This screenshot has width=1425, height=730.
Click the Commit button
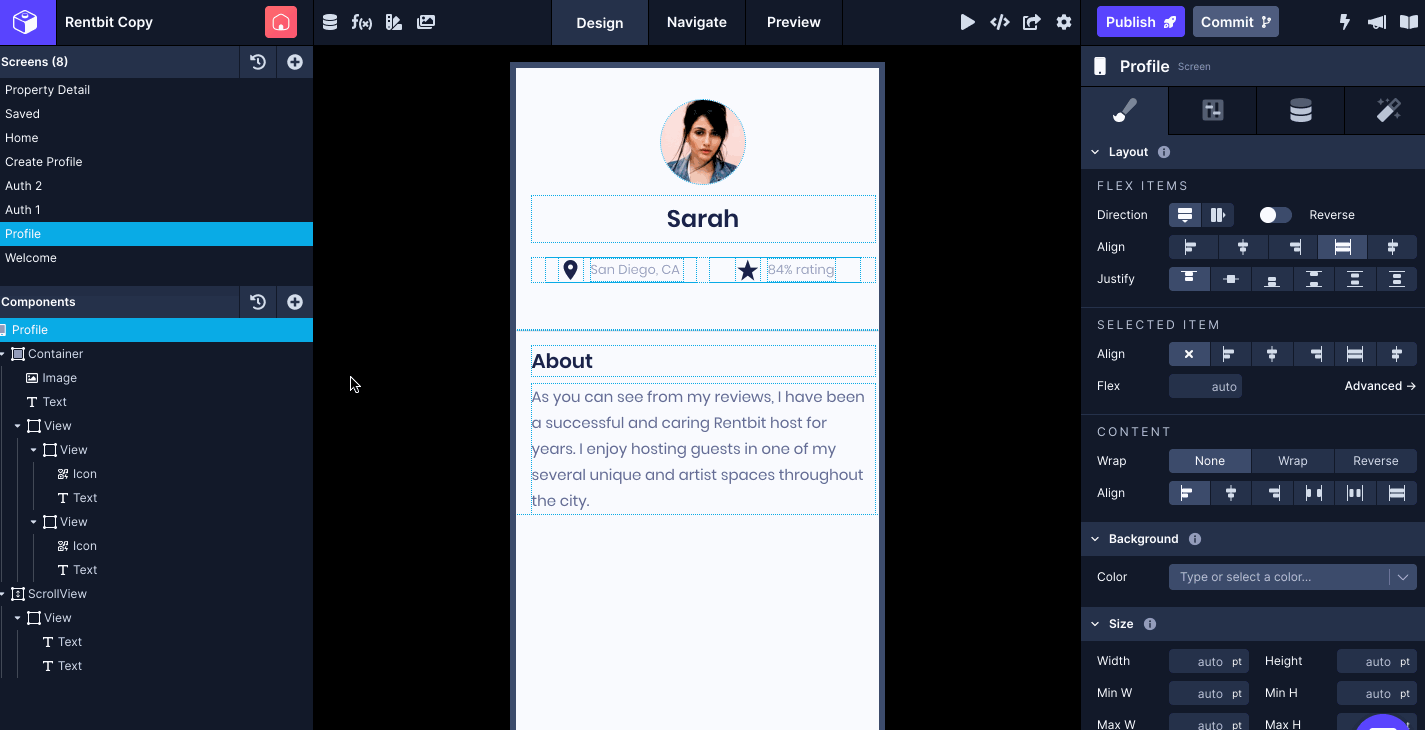tap(1235, 22)
